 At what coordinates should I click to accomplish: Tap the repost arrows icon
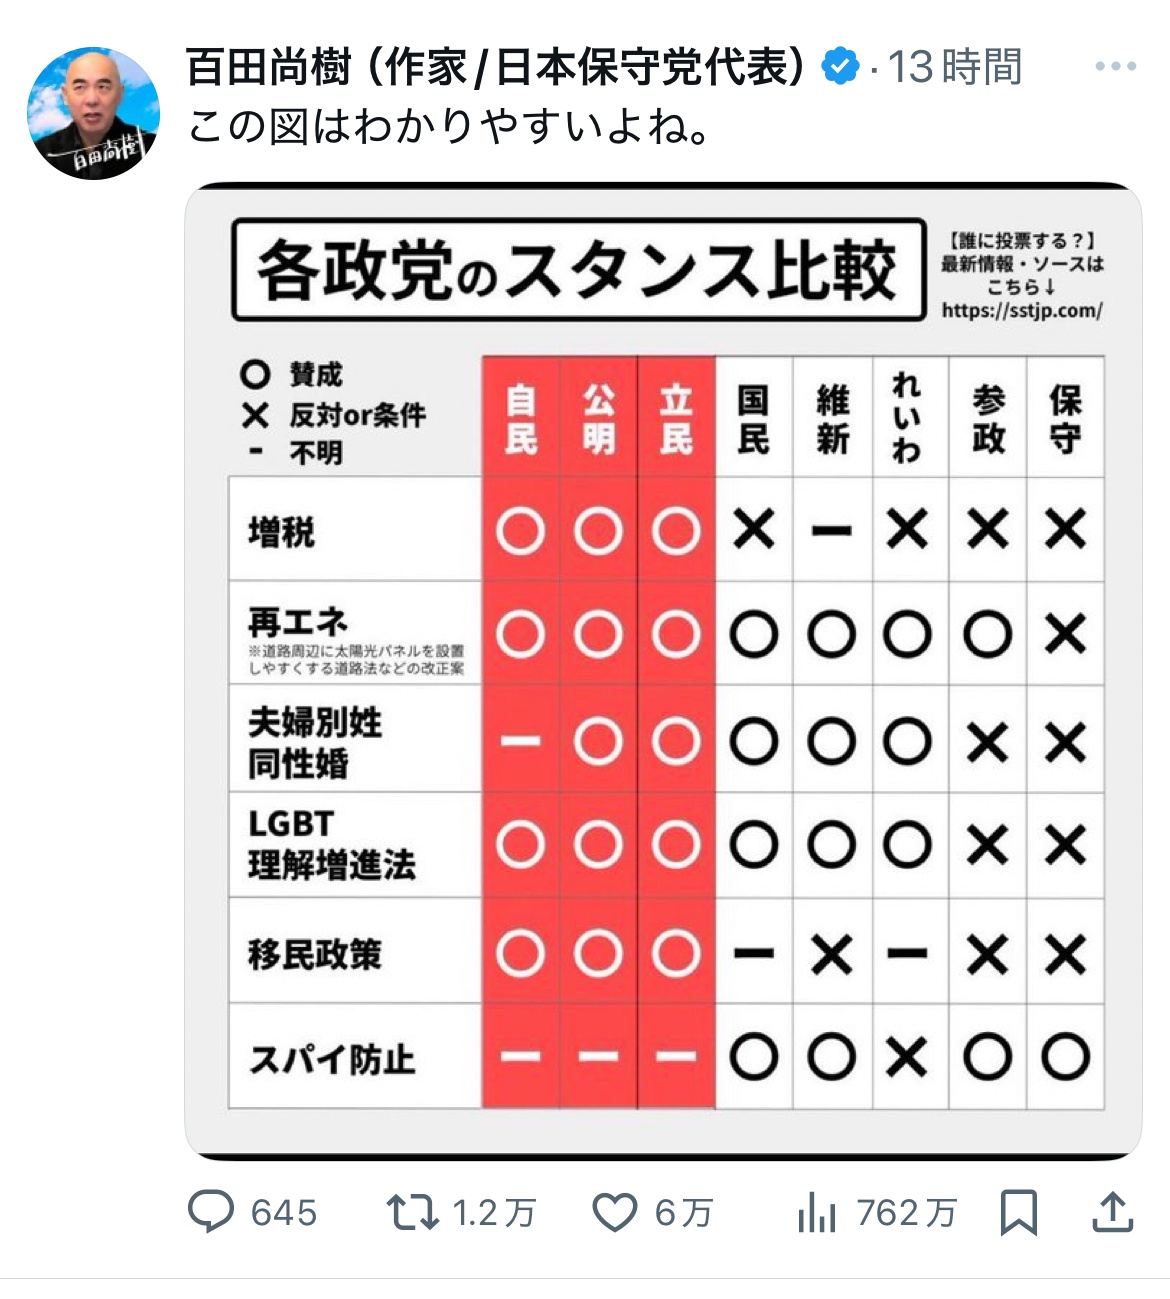(412, 1213)
